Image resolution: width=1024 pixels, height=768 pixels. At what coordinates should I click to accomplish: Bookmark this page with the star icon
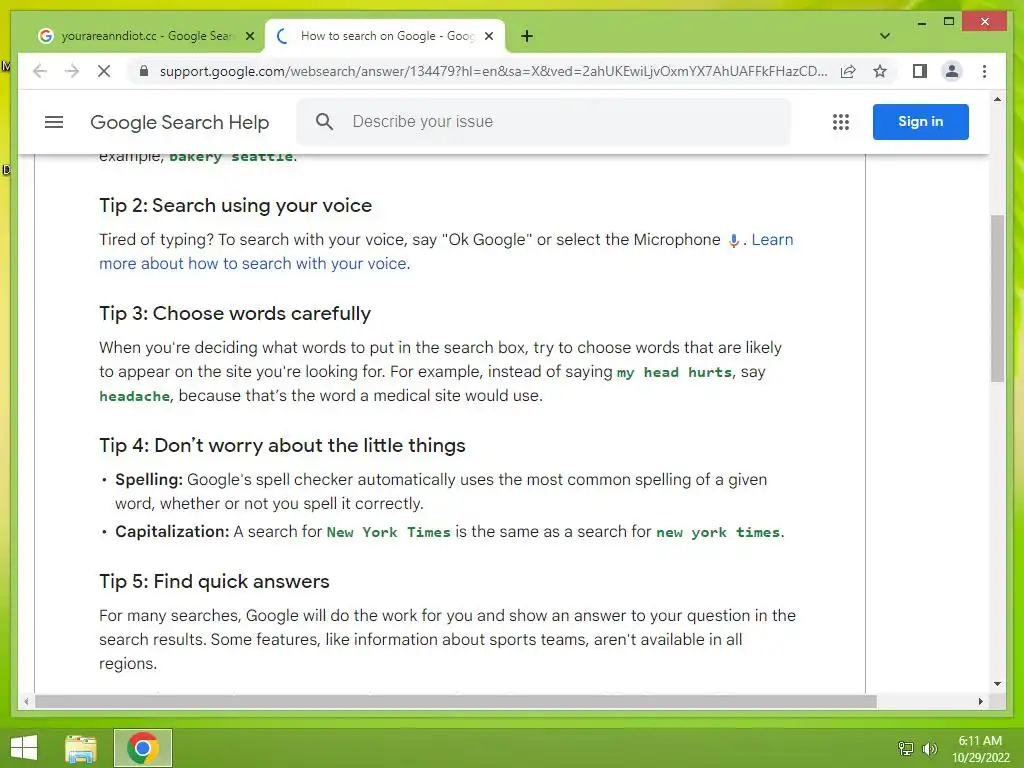(880, 71)
